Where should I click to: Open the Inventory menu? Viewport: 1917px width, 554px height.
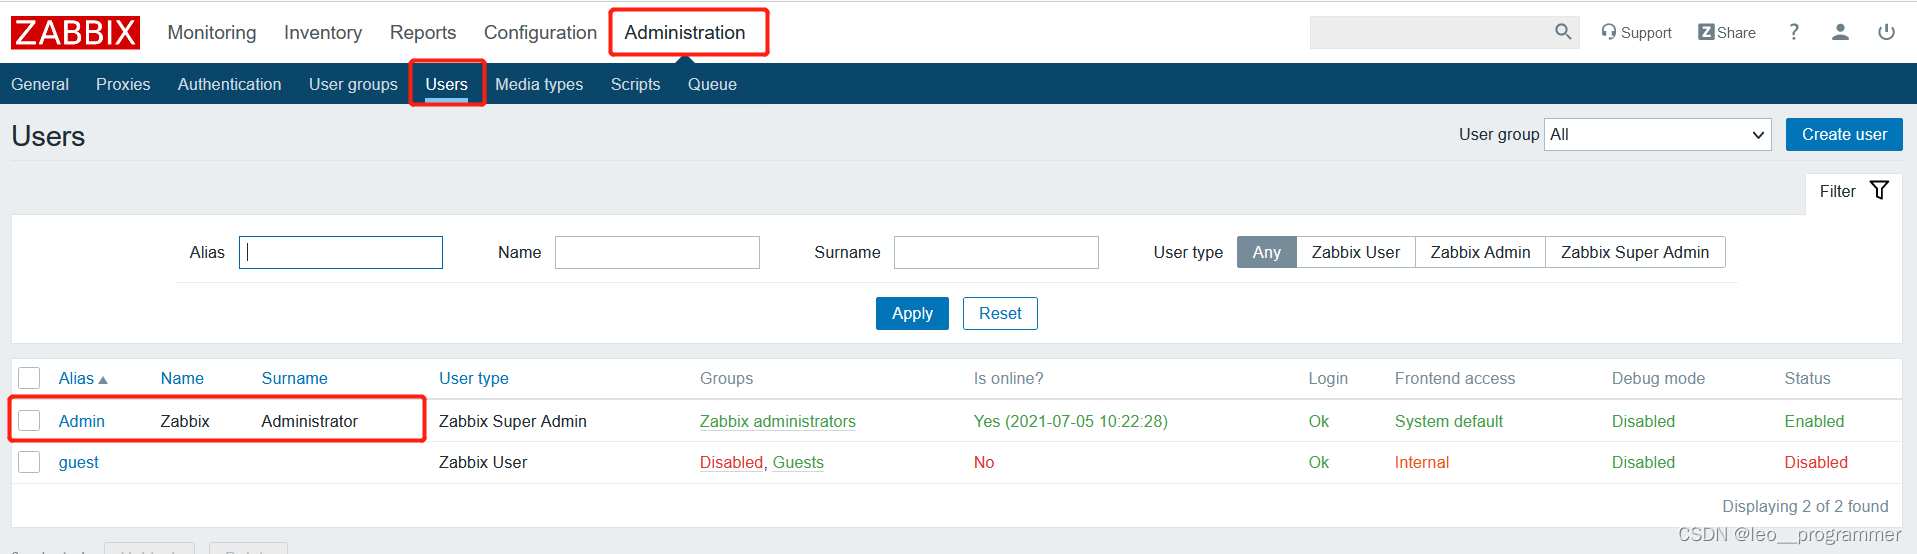click(323, 32)
